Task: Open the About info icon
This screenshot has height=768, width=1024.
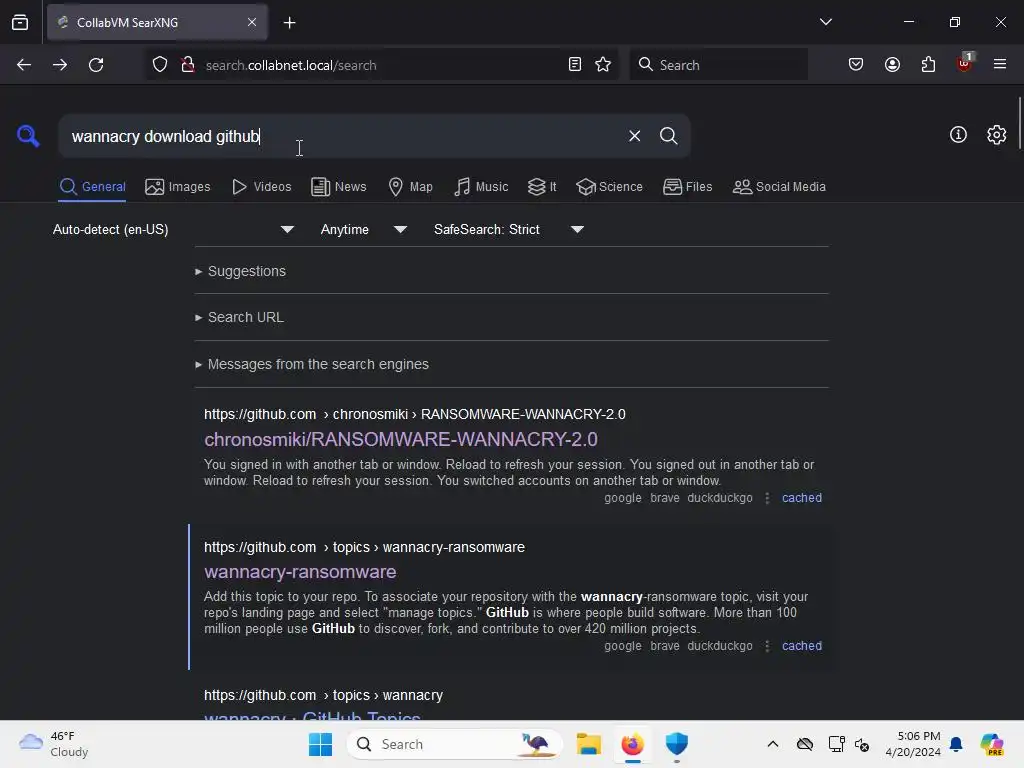Action: point(958,135)
